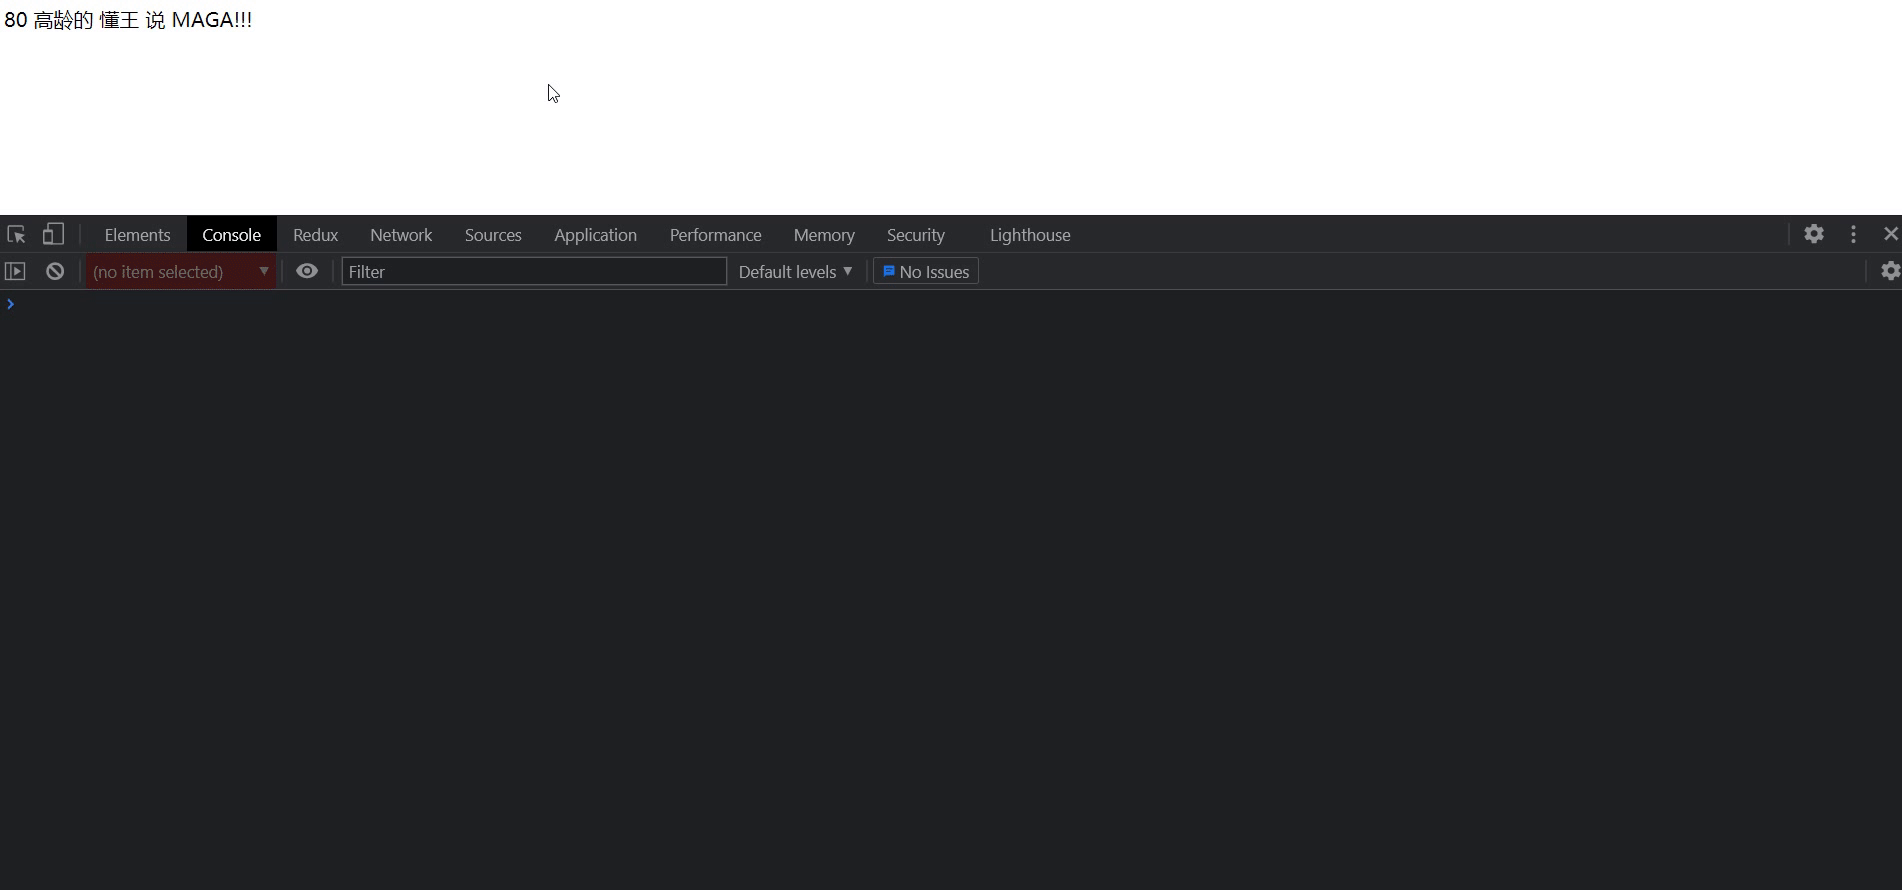Clear the console output
The image size is (1902, 890).
click(x=55, y=271)
